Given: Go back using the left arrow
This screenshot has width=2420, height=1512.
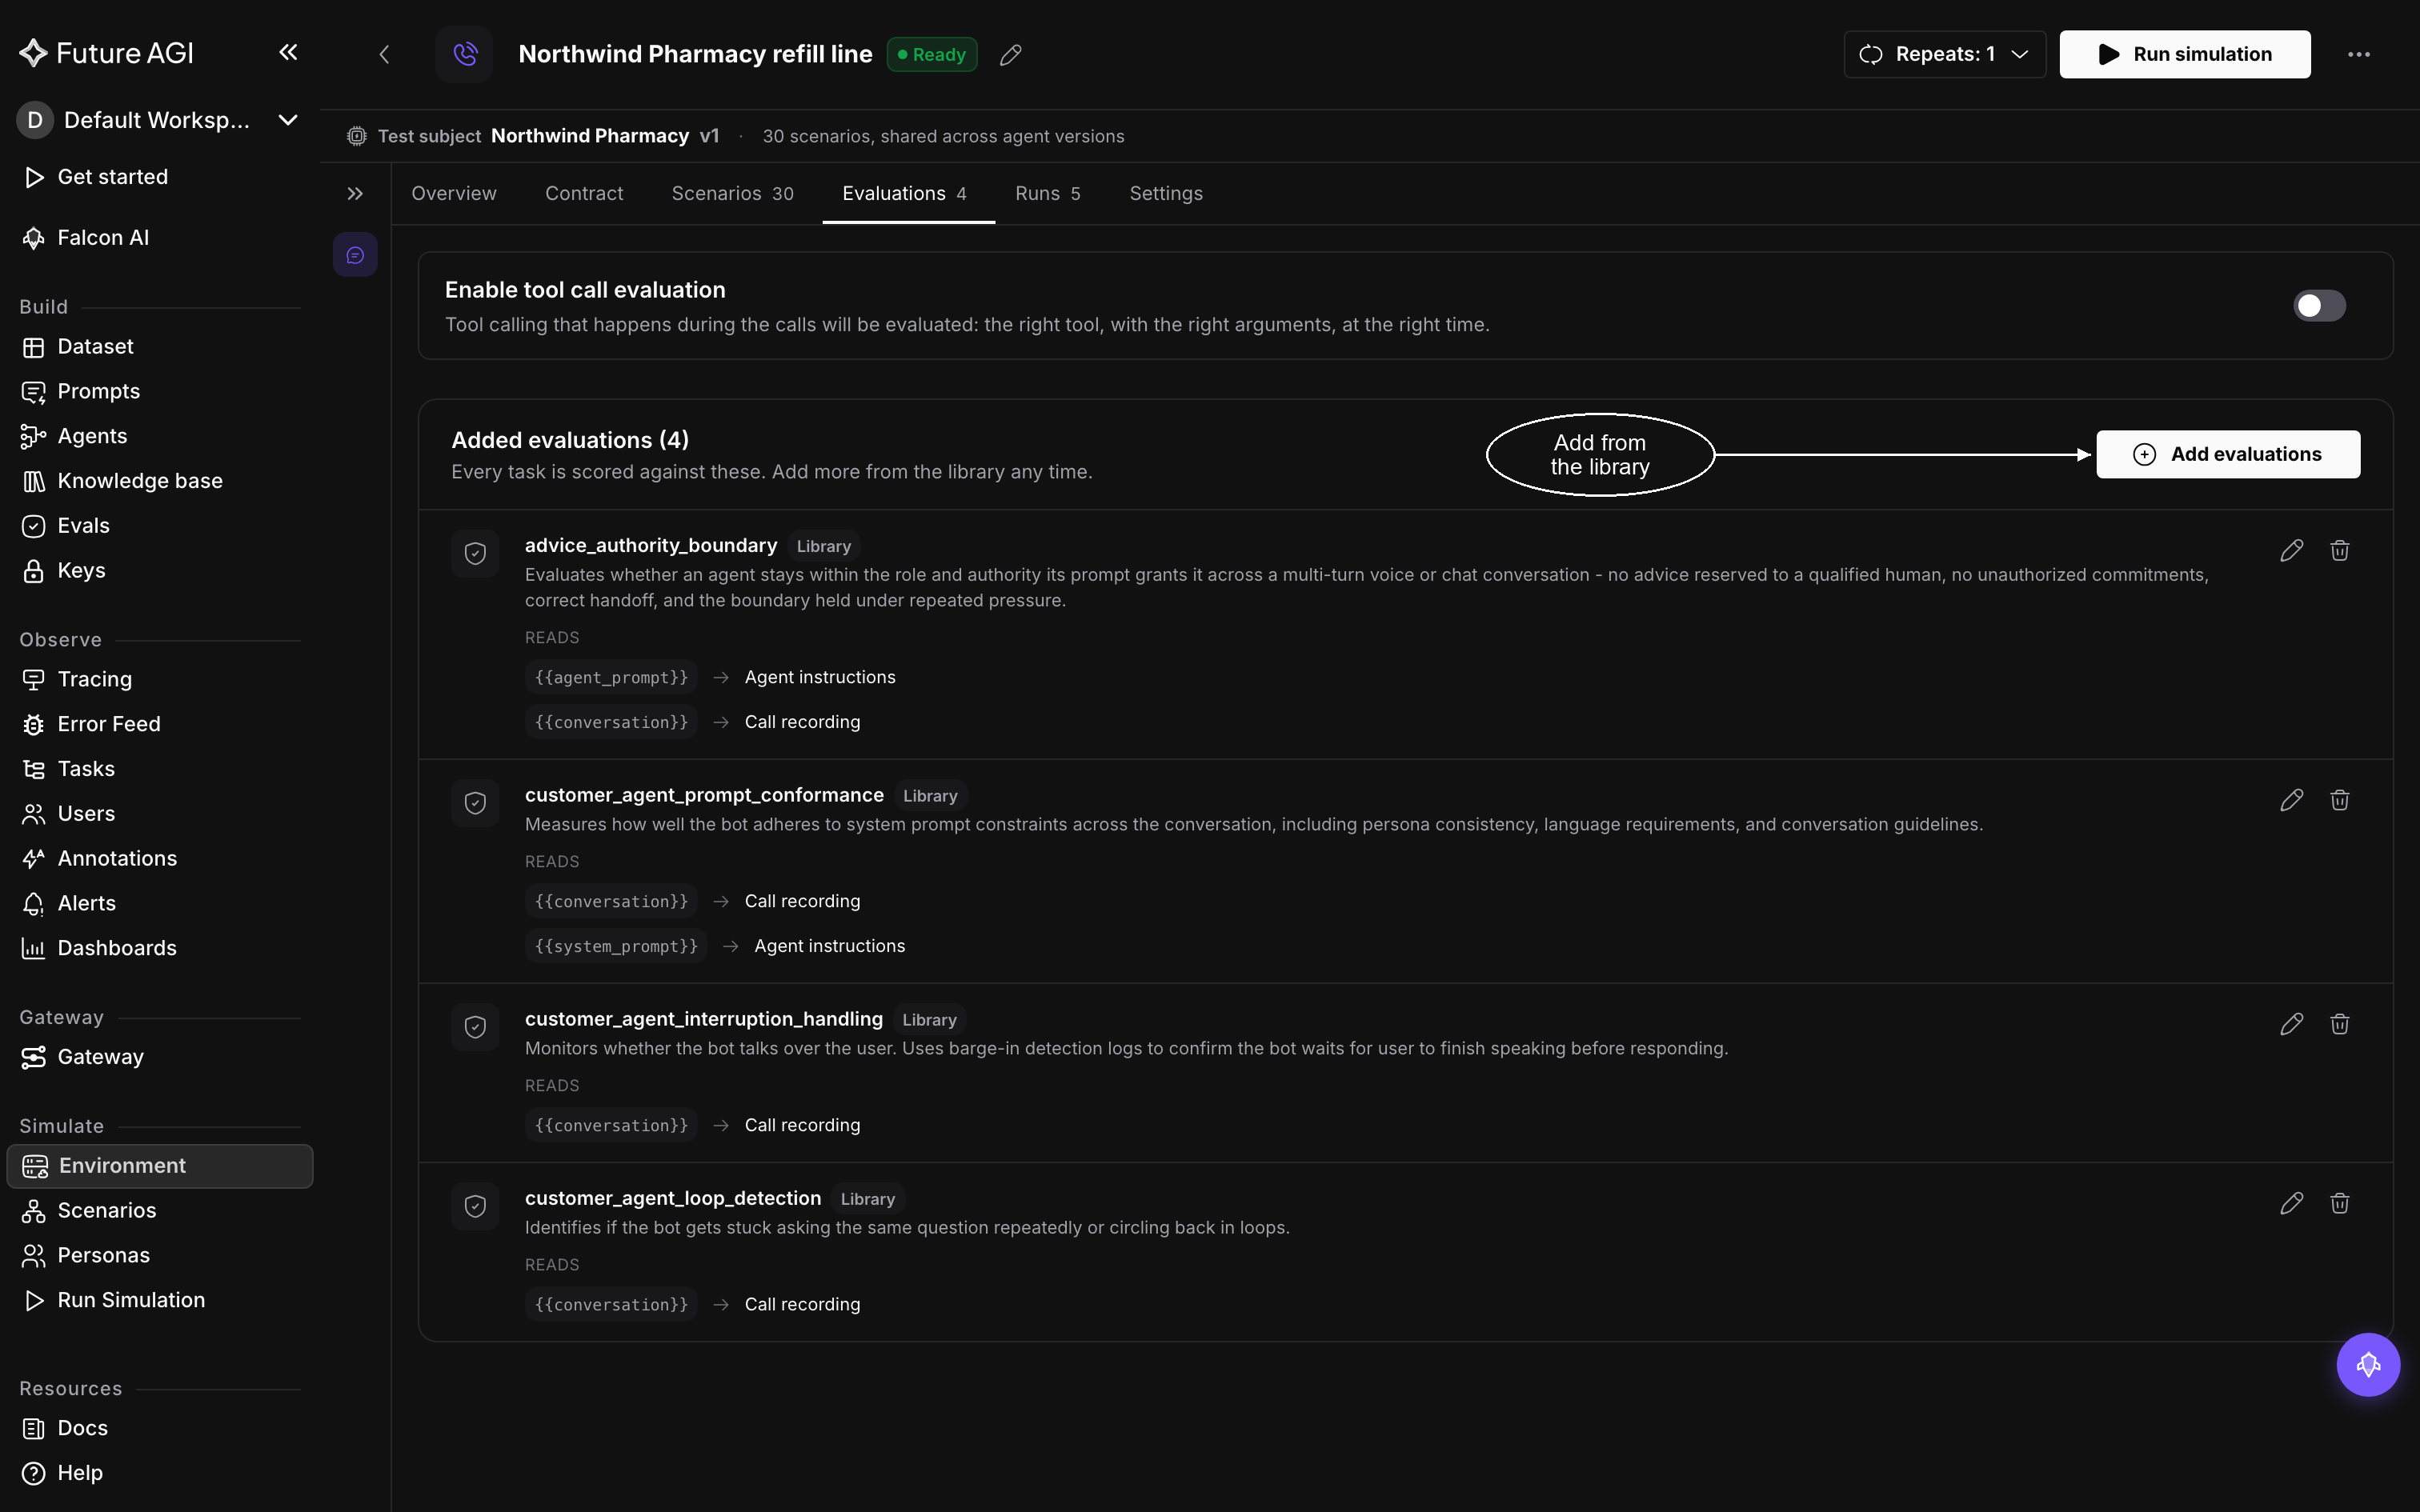Looking at the screenshot, I should point(384,54).
